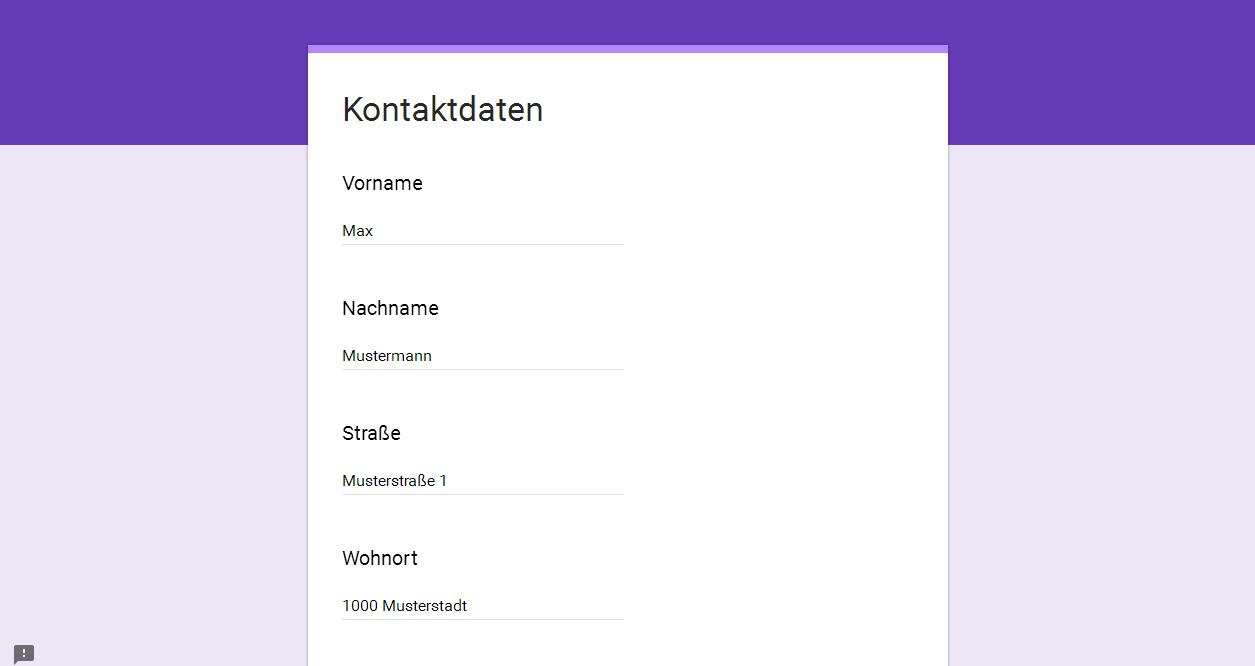Click the report problem speech bubble icon
The image size is (1255, 666).
pyautogui.click(x=24, y=653)
